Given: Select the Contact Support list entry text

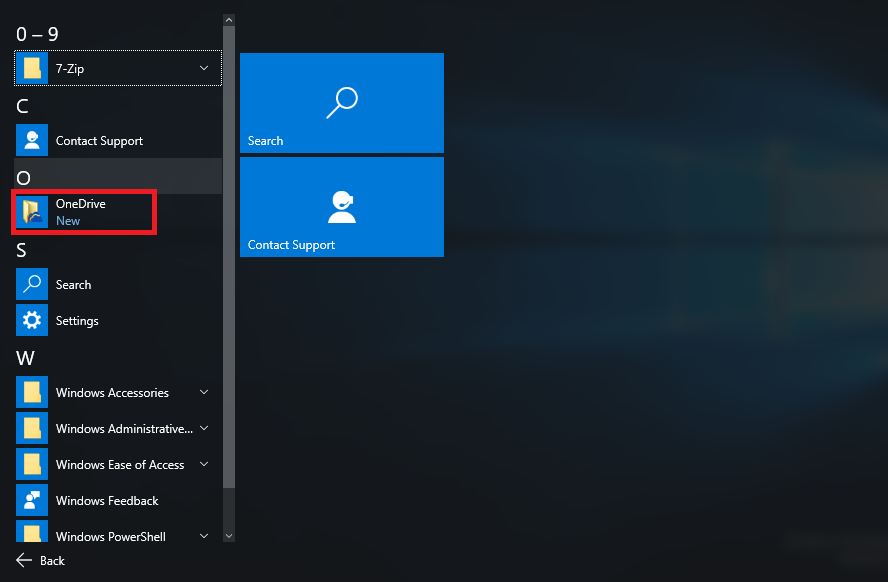Looking at the screenshot, I should (x=99, y=141).
